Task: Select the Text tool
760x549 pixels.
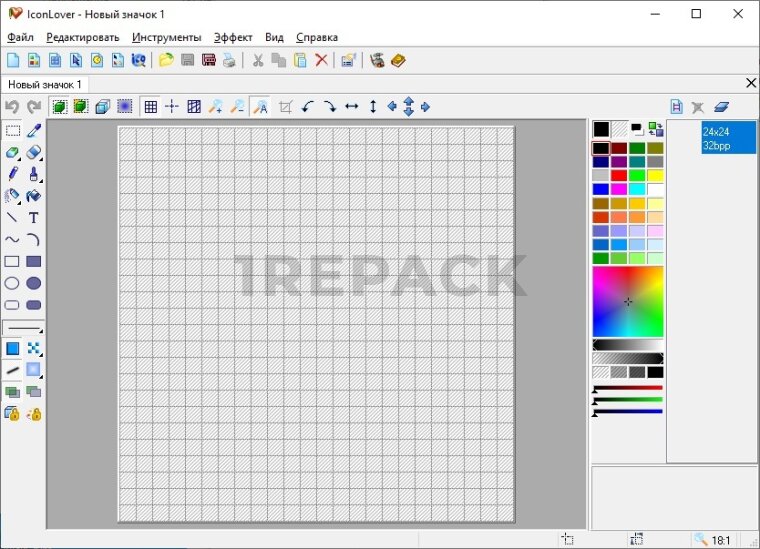Action: point(34,218)
